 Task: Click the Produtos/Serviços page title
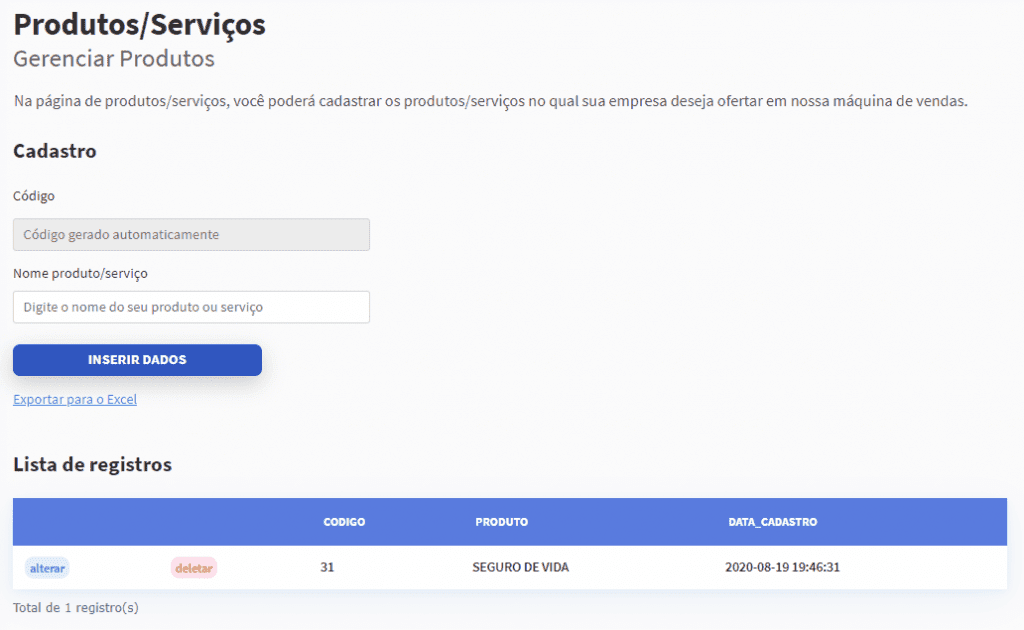[x=139, y=25]
